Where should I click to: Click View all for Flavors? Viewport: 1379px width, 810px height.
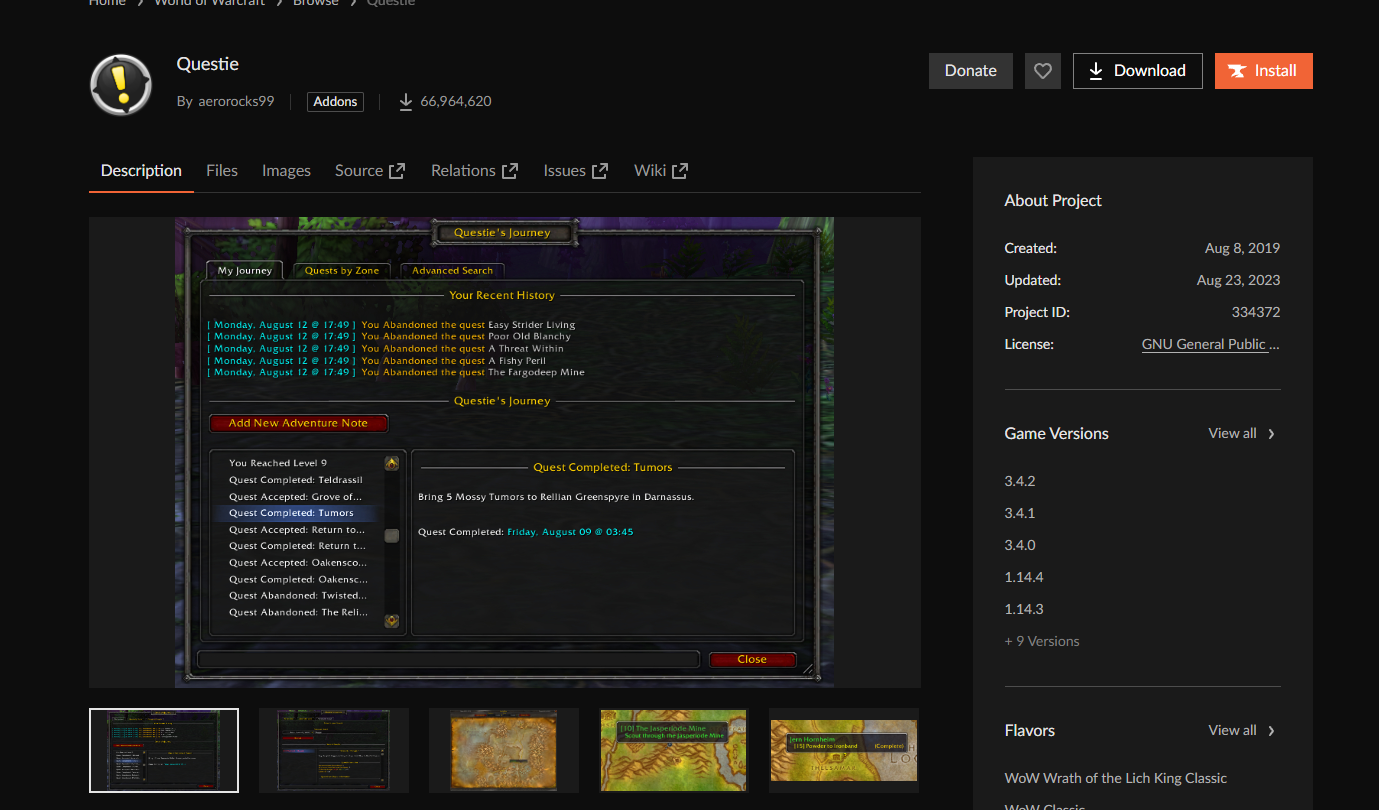pyautogui.click(x=1232, y=730)
